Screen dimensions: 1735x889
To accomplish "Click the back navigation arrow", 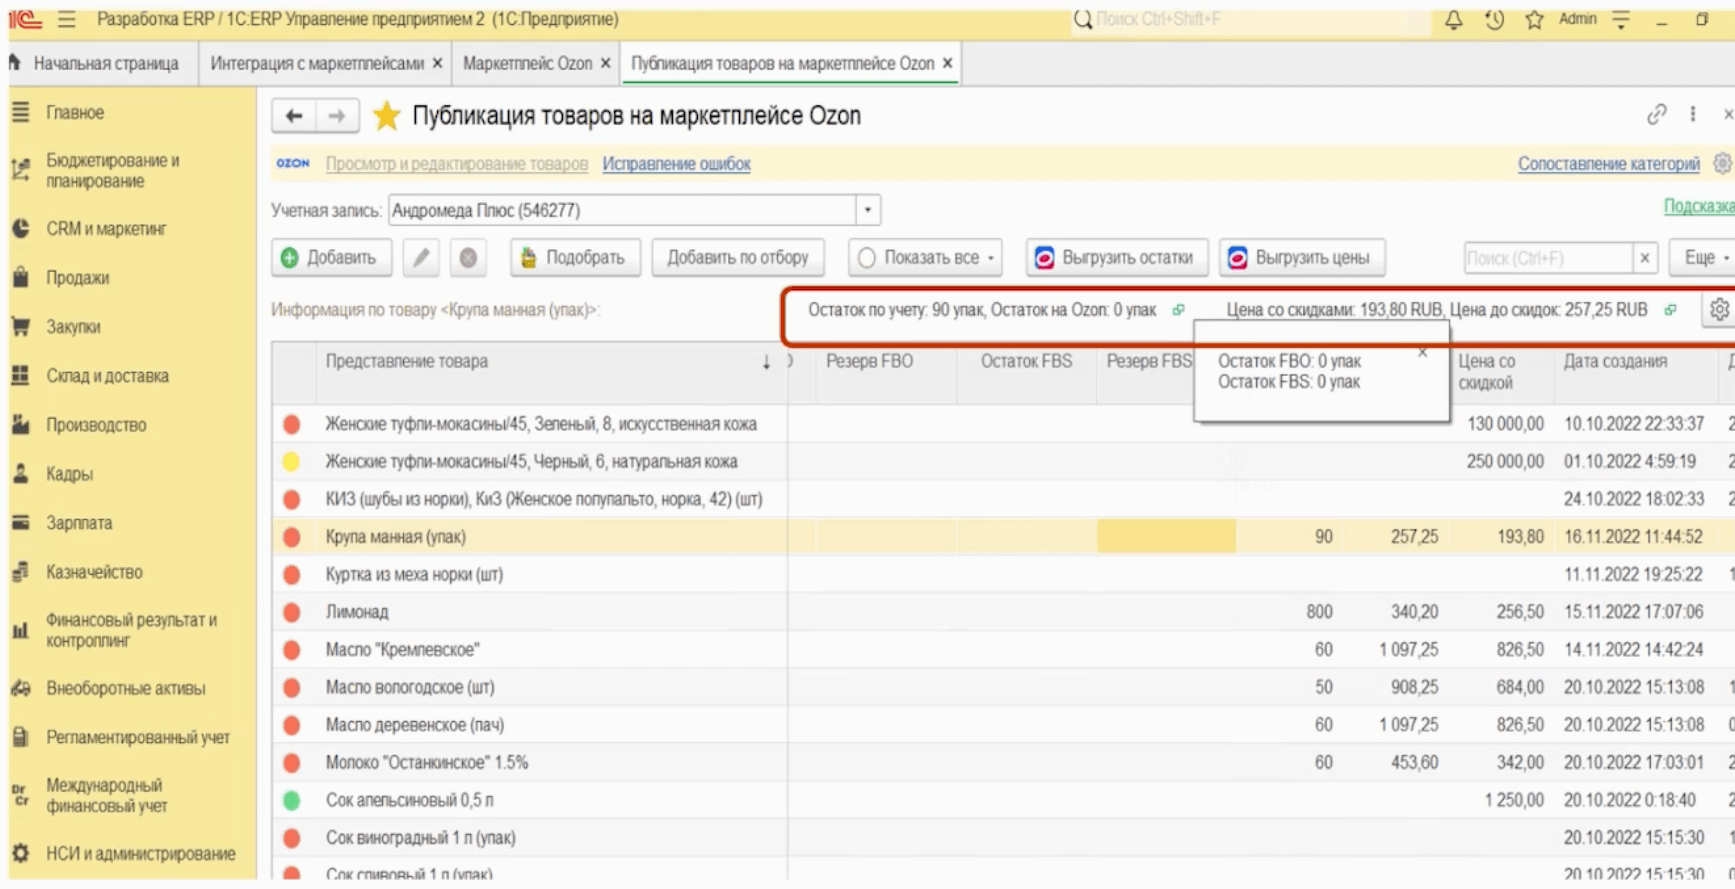I will coord(294,116).
